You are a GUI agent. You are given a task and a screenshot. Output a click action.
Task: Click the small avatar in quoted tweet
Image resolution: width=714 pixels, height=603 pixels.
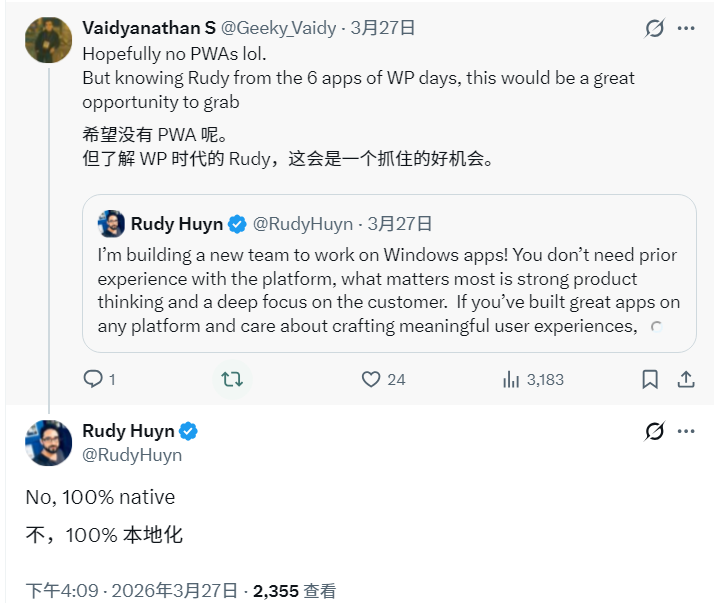110,223
